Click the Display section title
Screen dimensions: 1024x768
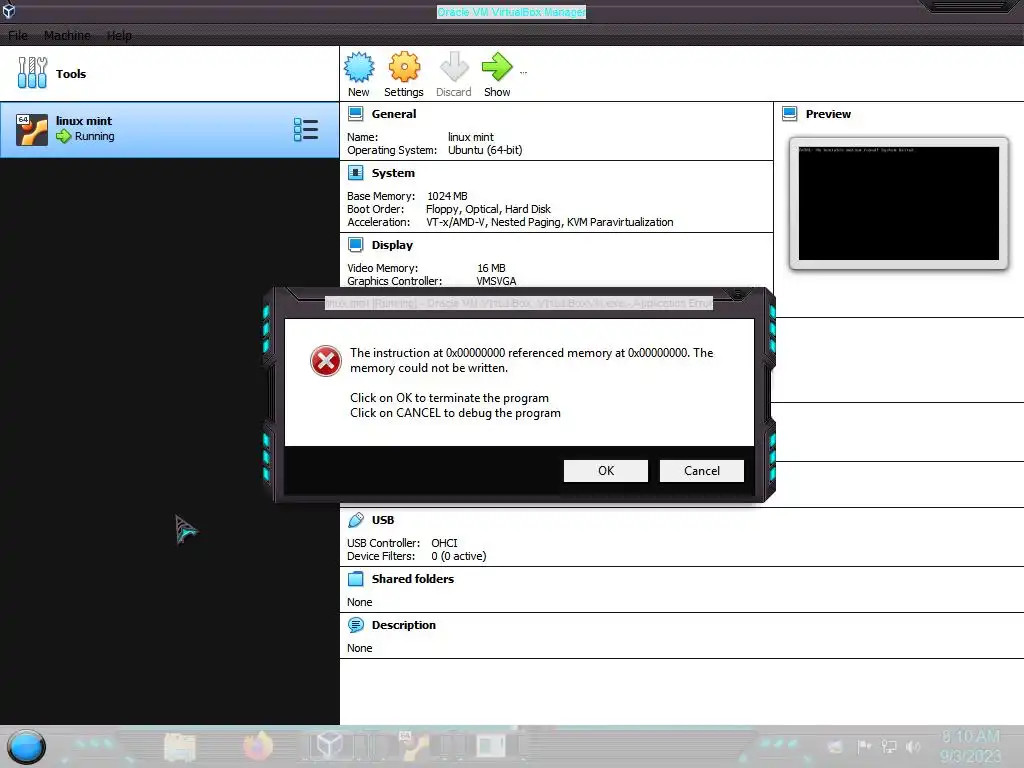(x=392, y=245)
